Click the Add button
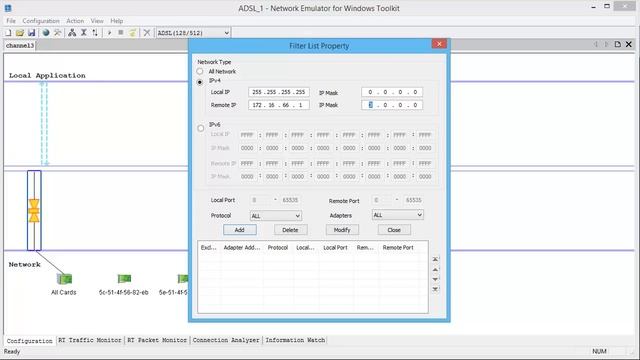 (x=240, y=230)
